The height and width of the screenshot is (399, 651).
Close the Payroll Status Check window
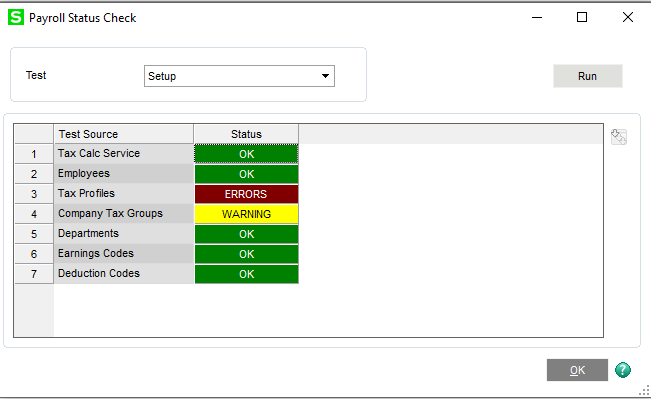[628, 17]
